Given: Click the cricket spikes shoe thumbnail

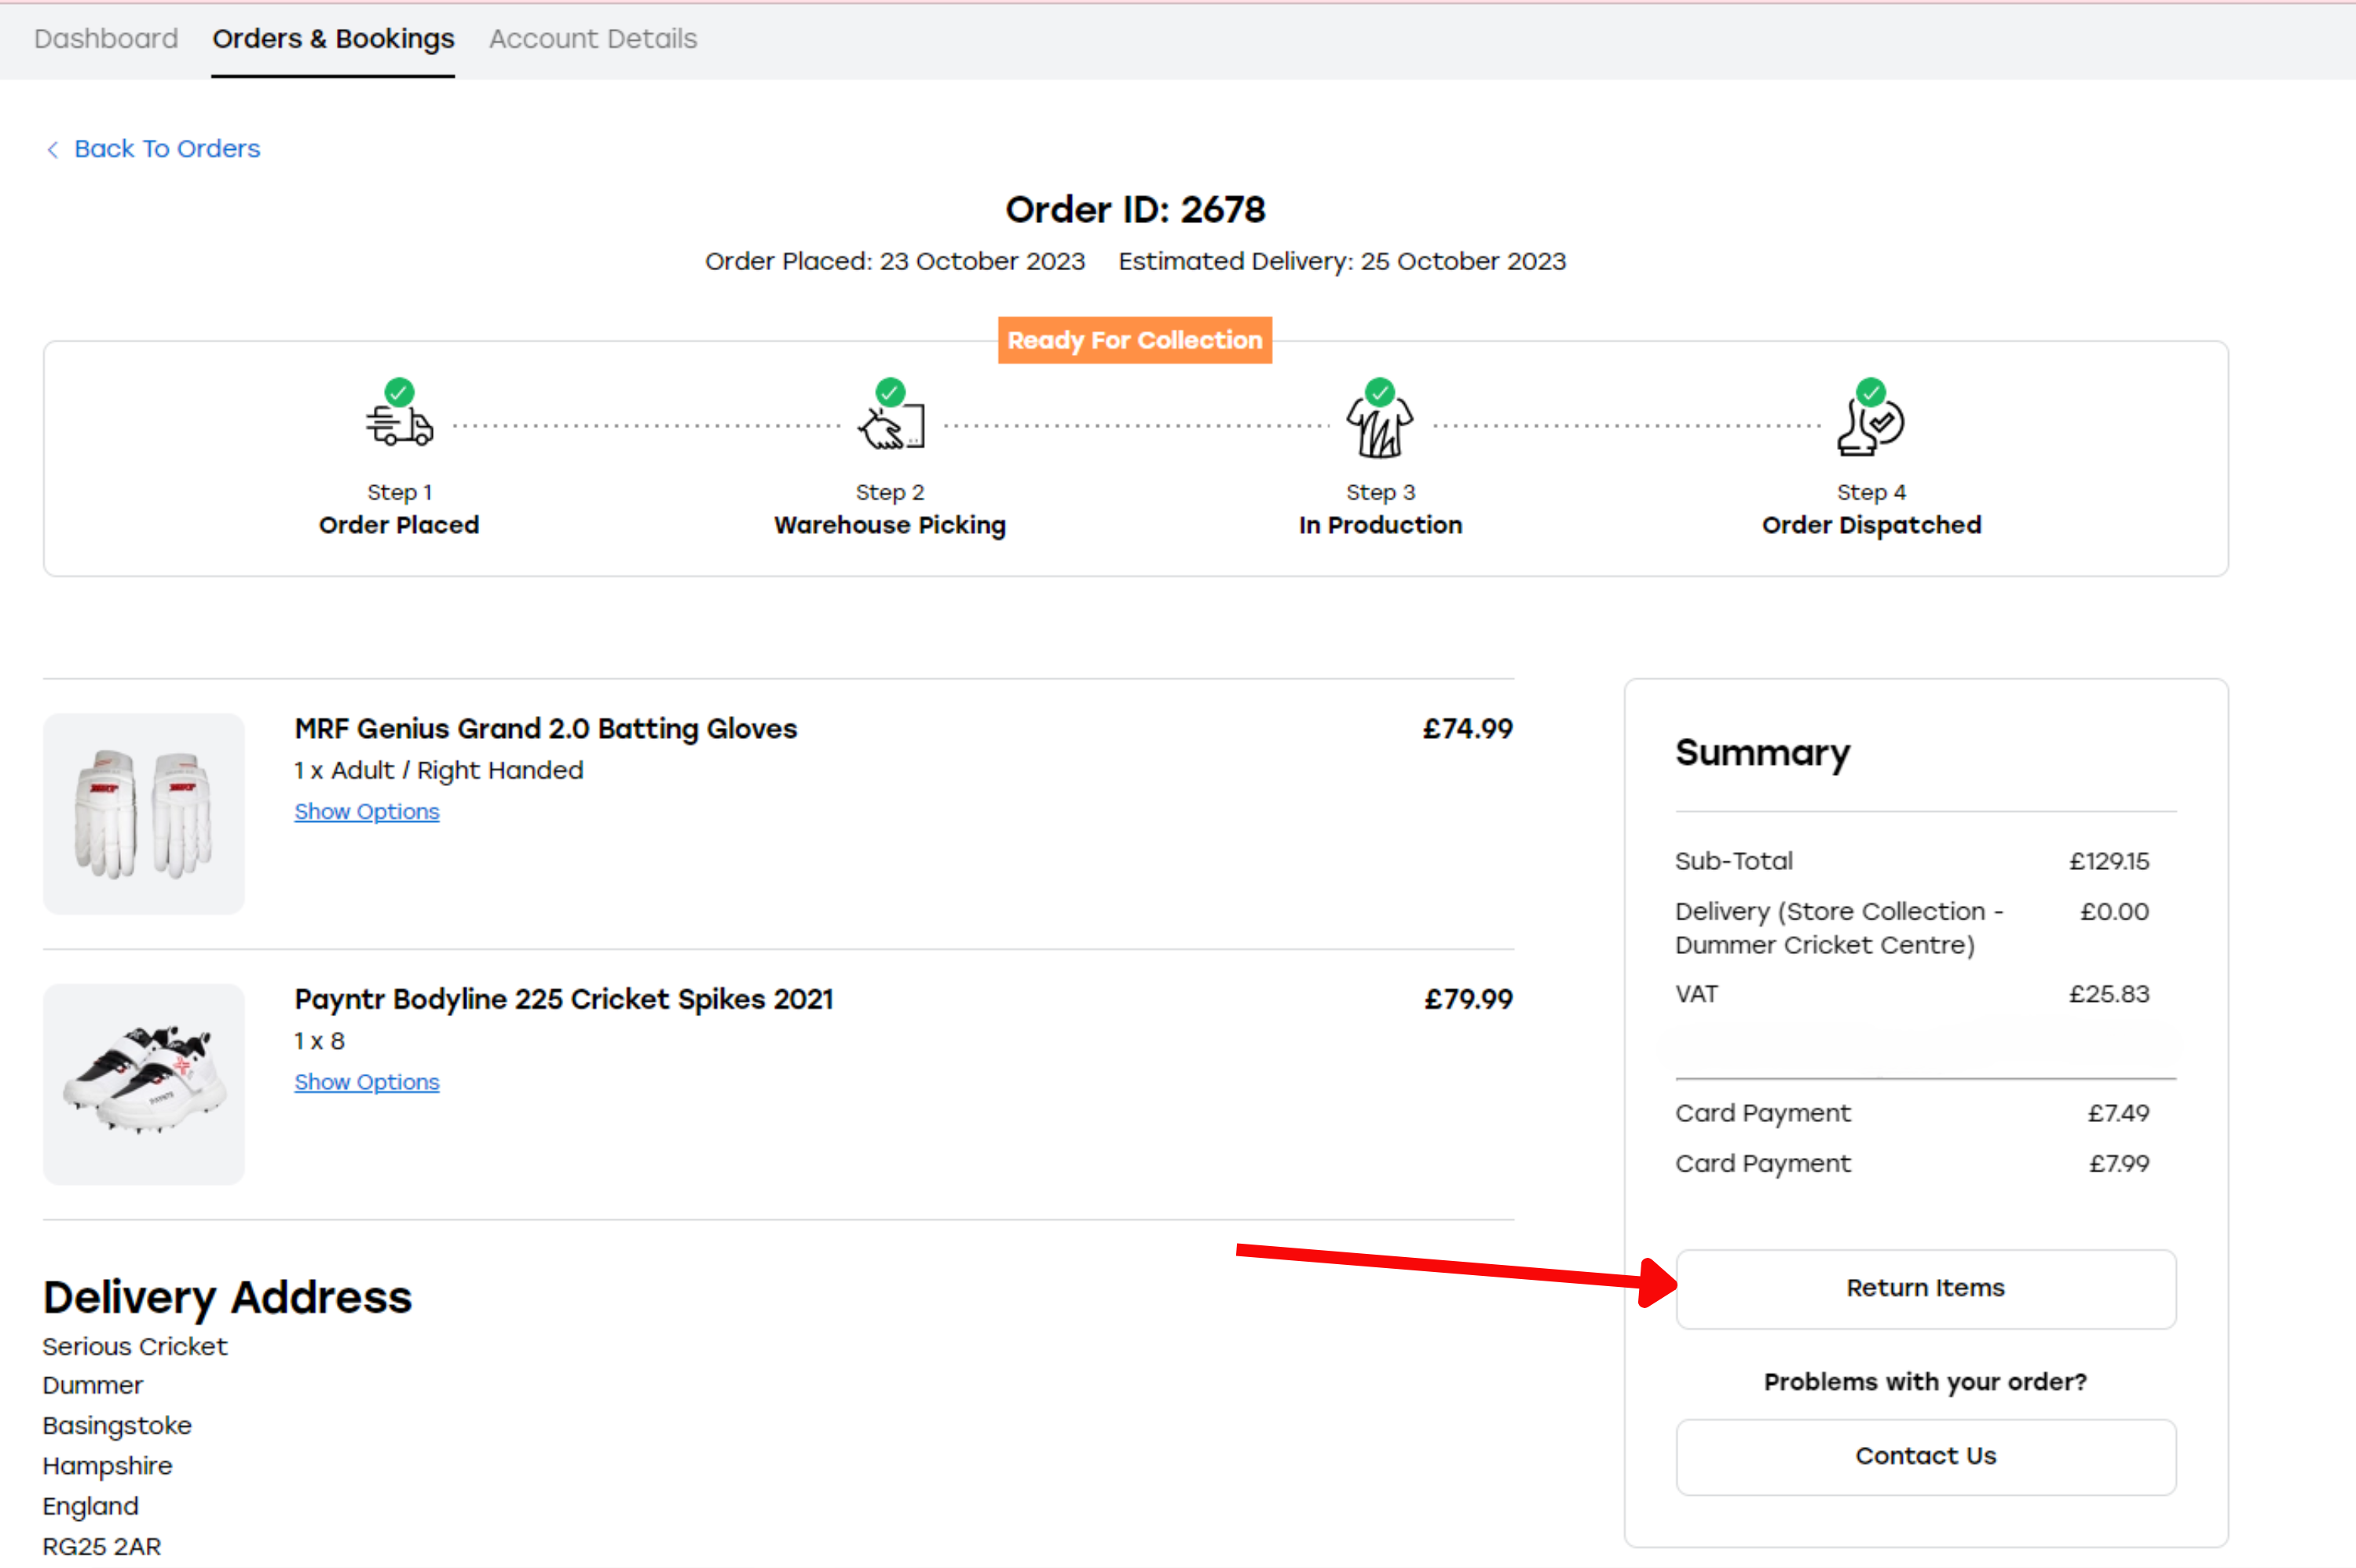Looking at the screenshot, I should click(144, 1084).
